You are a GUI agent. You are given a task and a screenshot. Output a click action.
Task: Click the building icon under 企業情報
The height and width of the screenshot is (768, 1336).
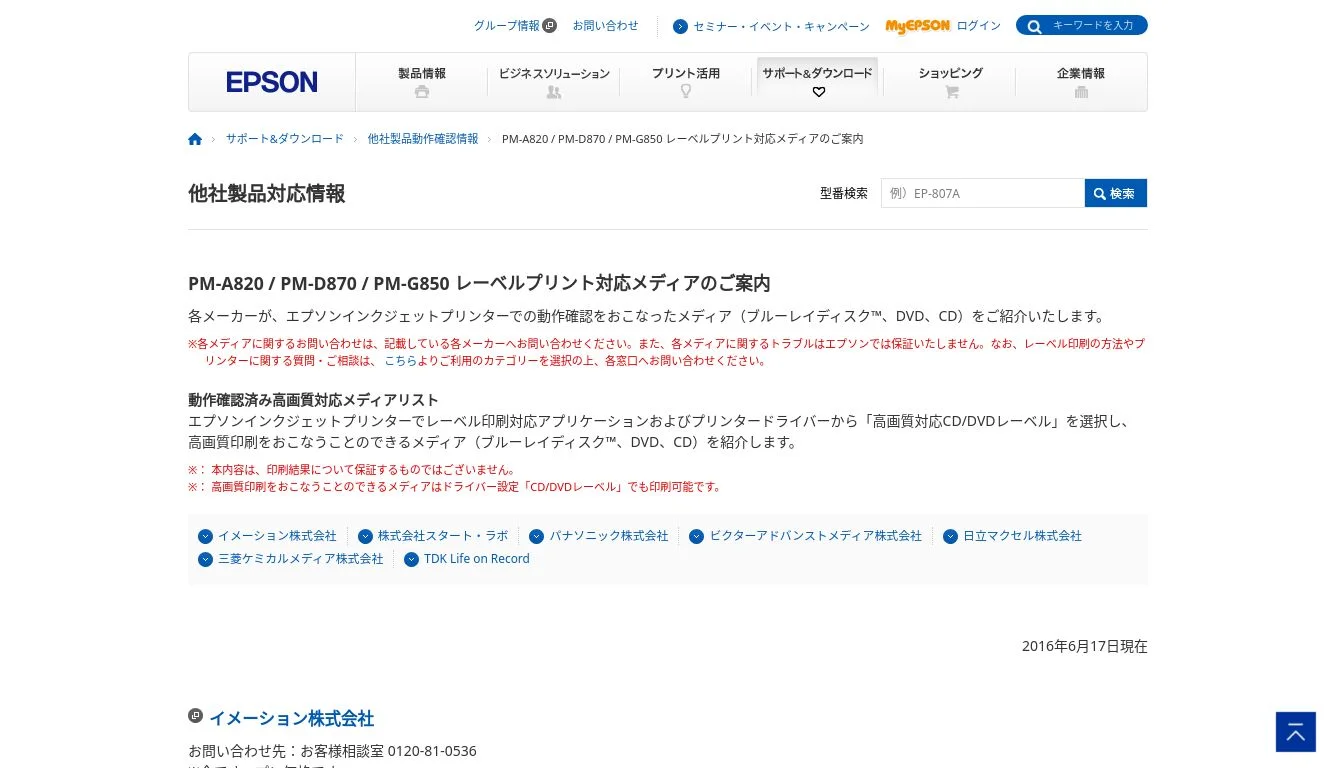(x=1081, y=92)
